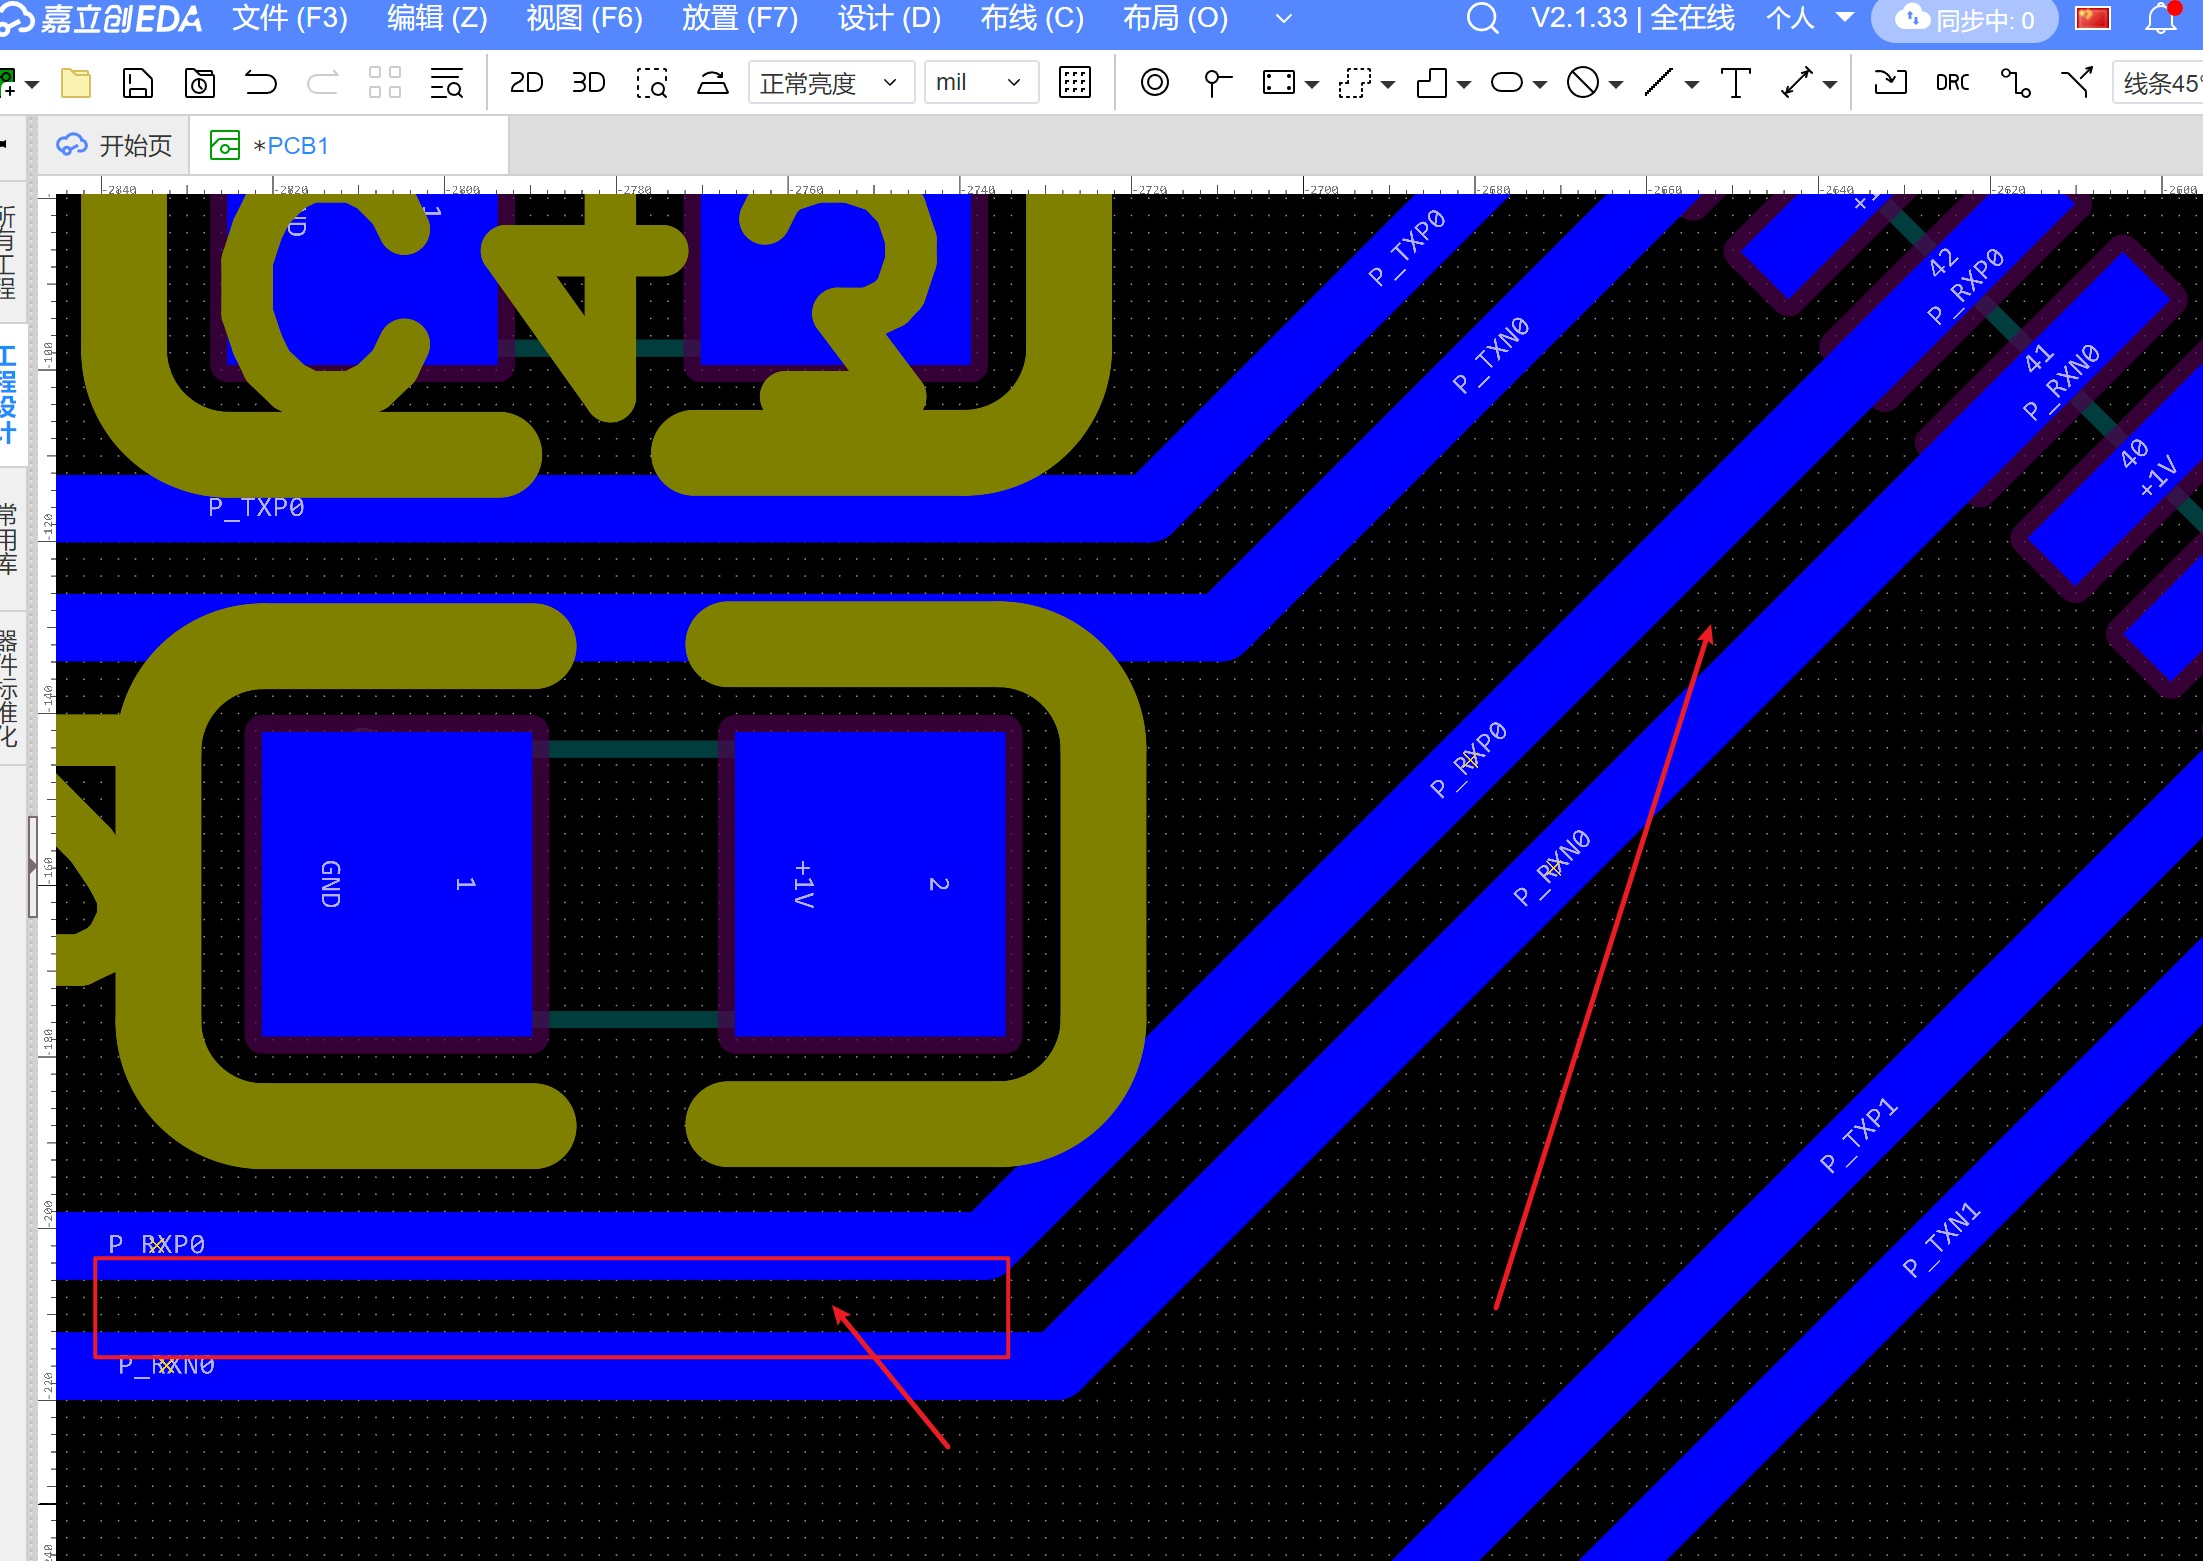Expand the keepout region tool dropdown arrow
2203x1561 pixels.
[1616, 85]
